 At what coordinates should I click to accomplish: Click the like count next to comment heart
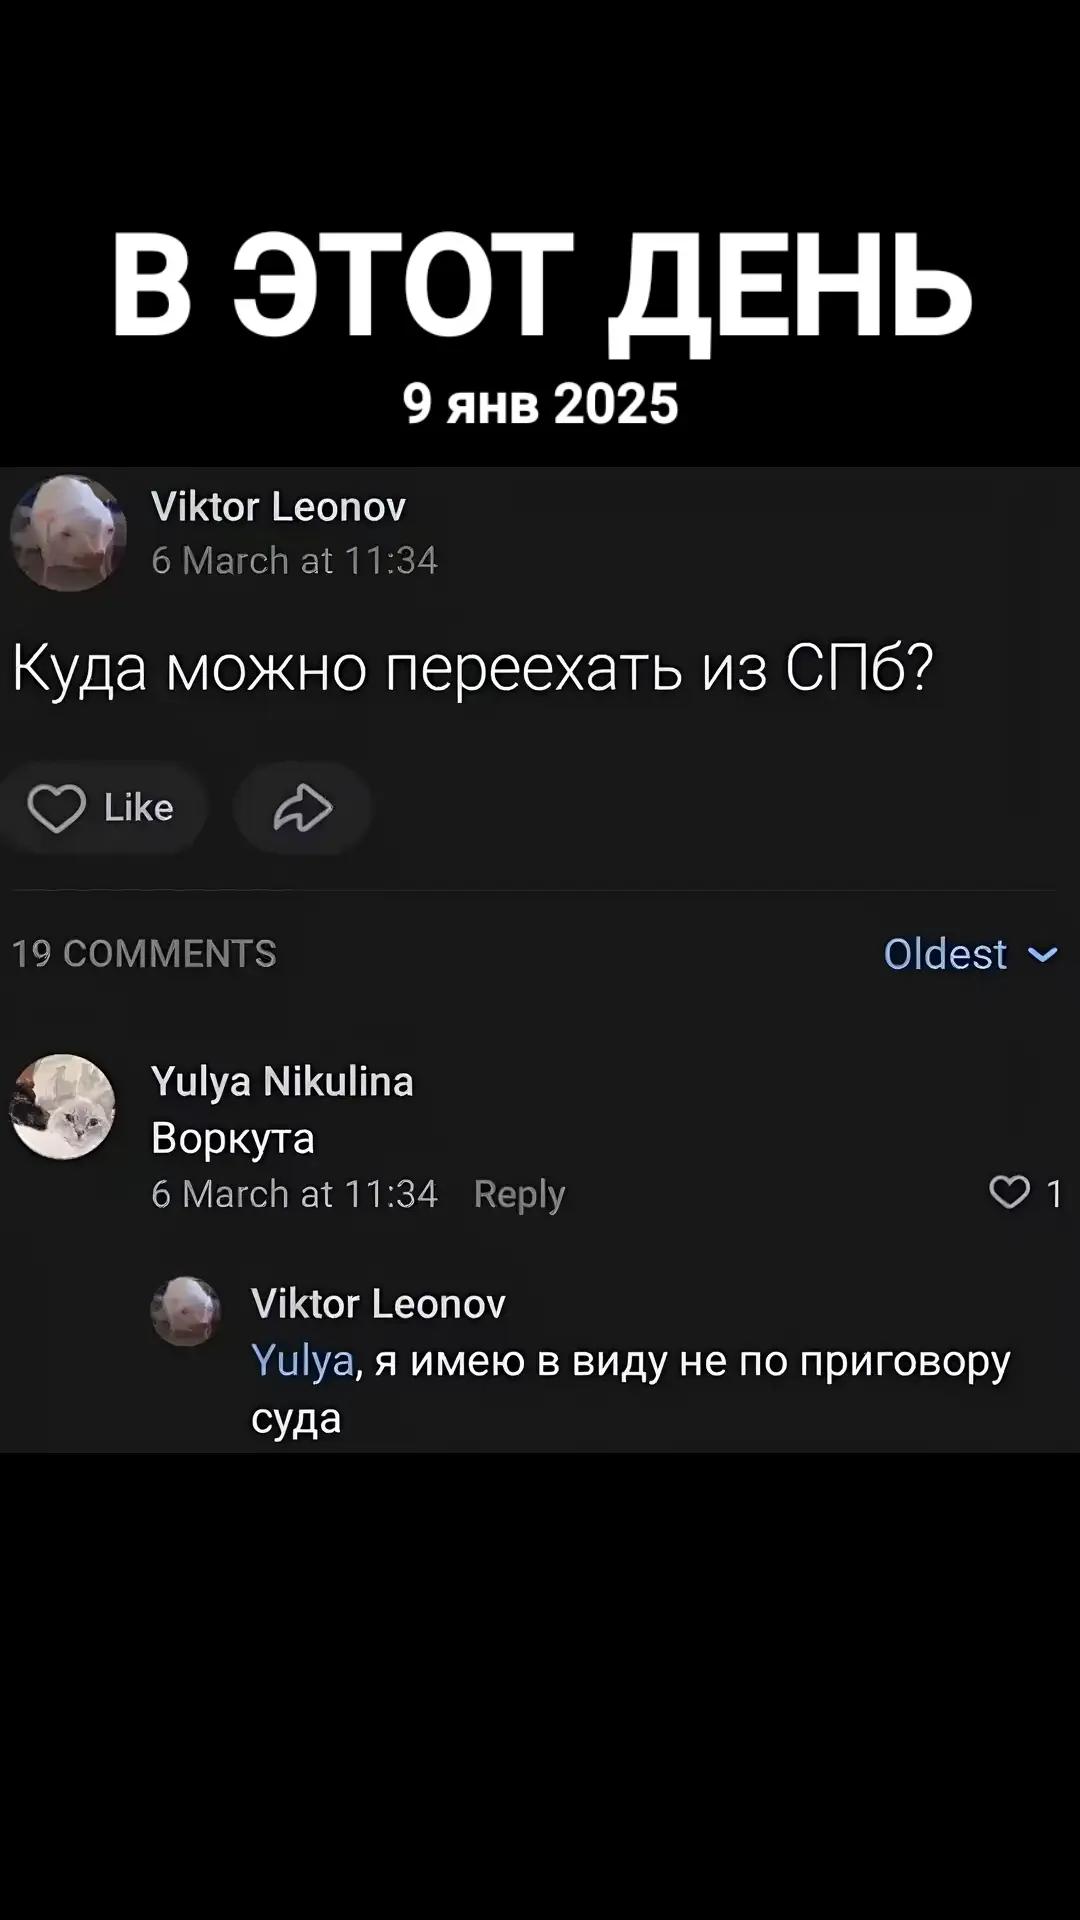coord(1054,1193)
